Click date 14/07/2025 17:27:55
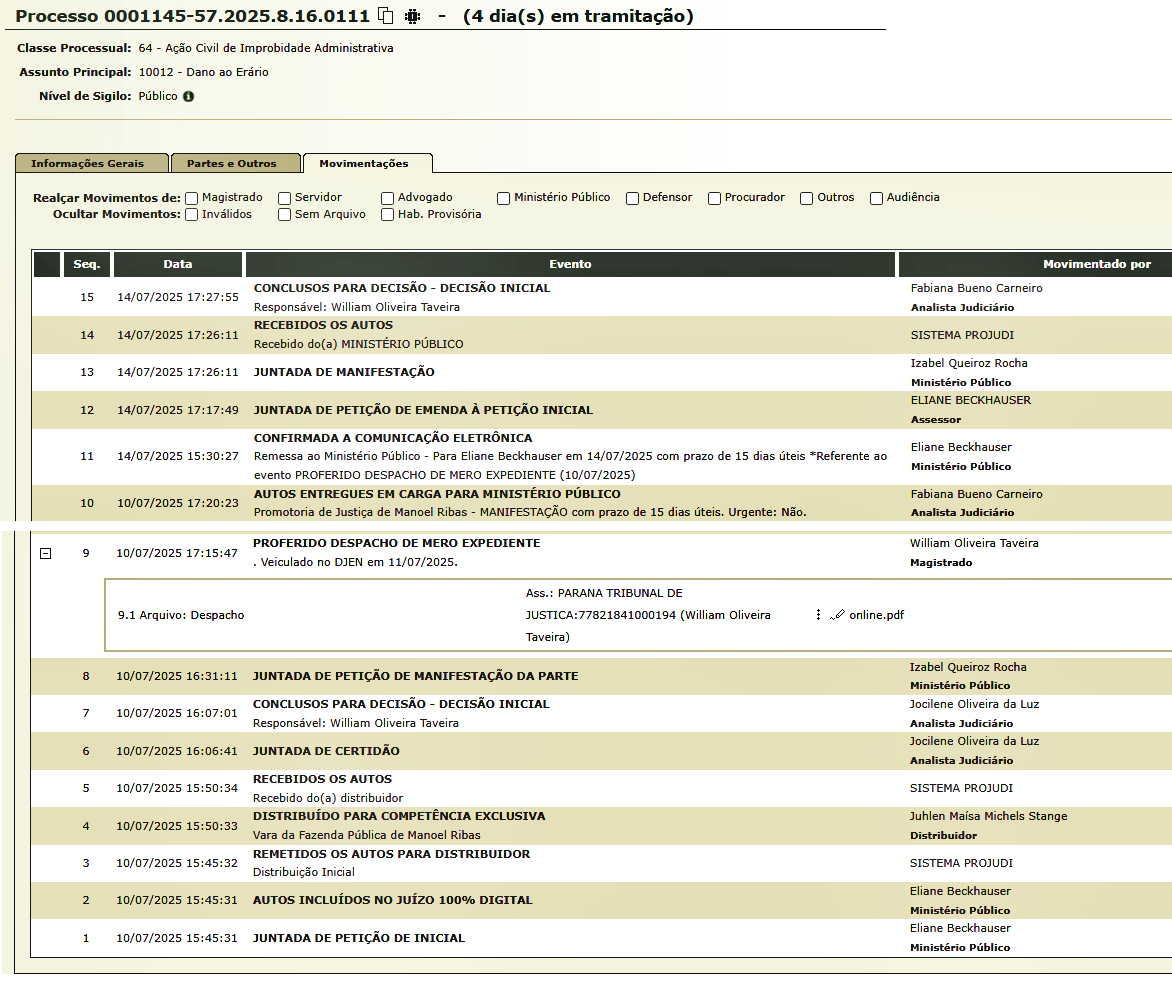The image size is (1172, 986). (x=178, y=298)
